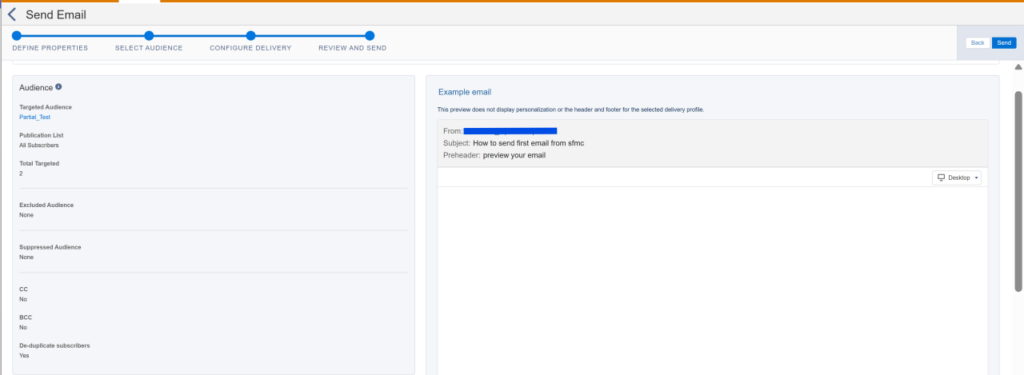Go back using the Send Email arrow
This screenshot has height=375, width=1024.
[12, 14]
